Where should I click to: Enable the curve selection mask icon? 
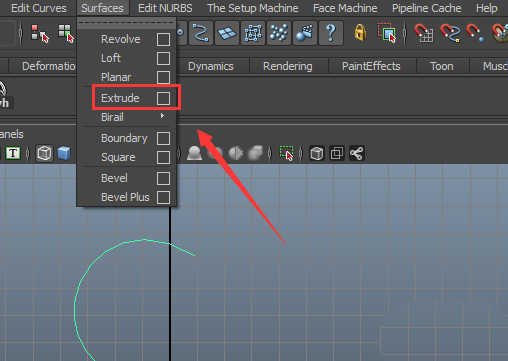click(x=201, y=33)
